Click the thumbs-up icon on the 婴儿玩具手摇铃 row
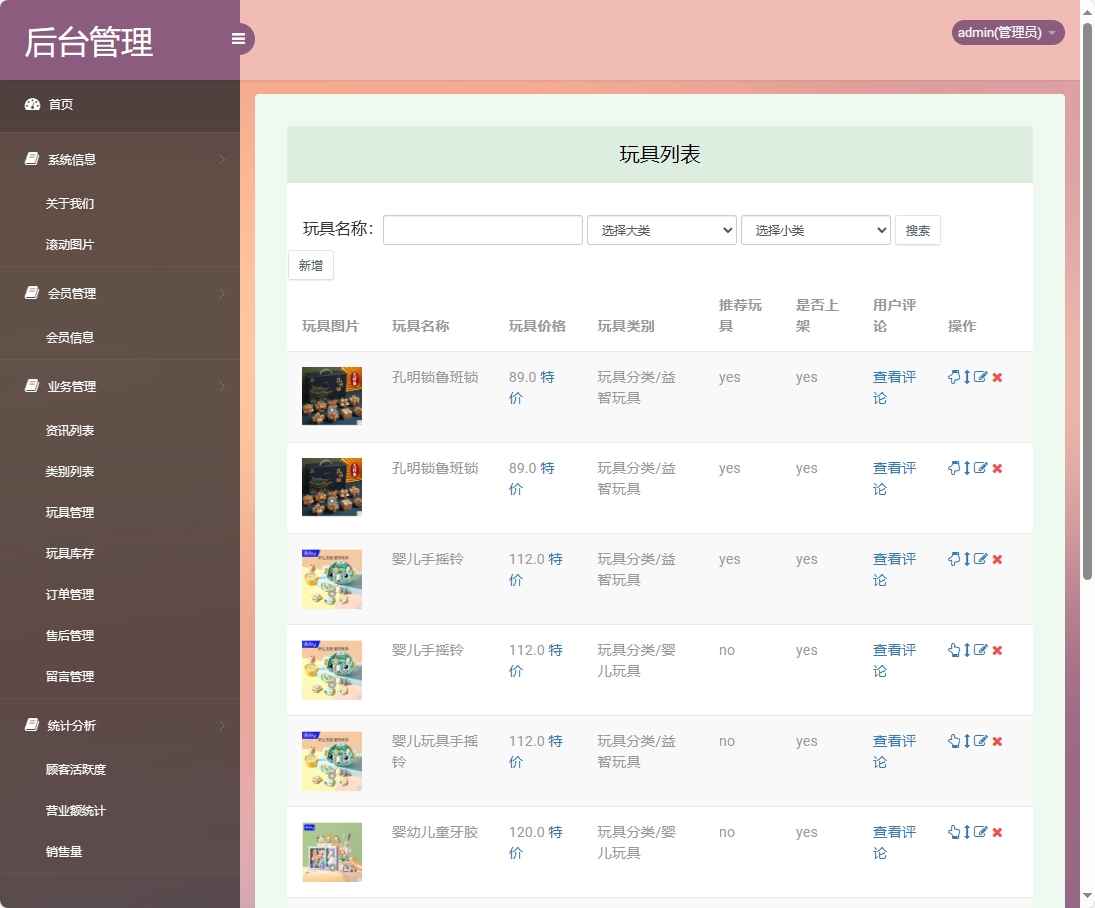The width and height of the screenshot is (1095, 908). (953, 741)
